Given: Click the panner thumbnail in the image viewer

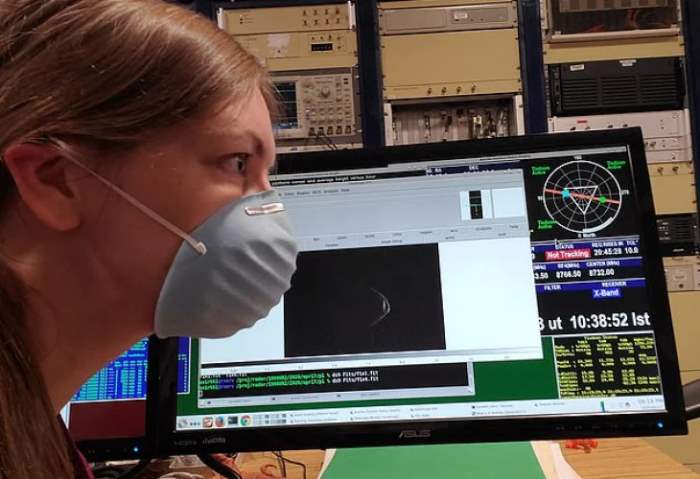Looking at the screenshot, I should tap(476, 203).
